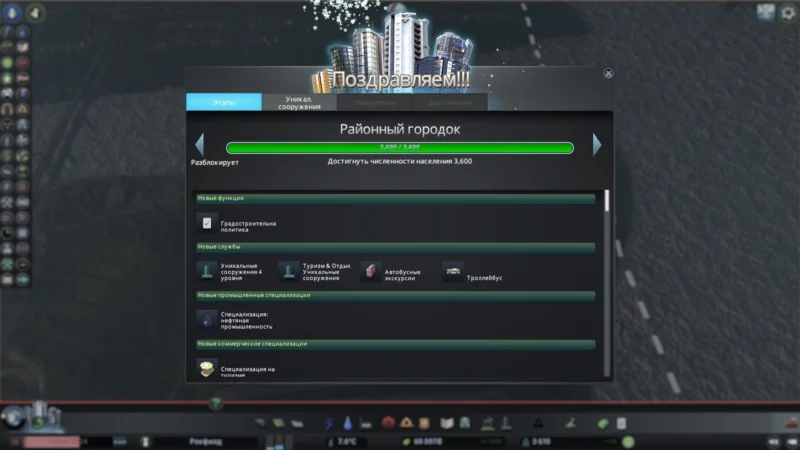Click the Новые коммерческие специализации header
This screenshot has width=800, height=450.
395,344
